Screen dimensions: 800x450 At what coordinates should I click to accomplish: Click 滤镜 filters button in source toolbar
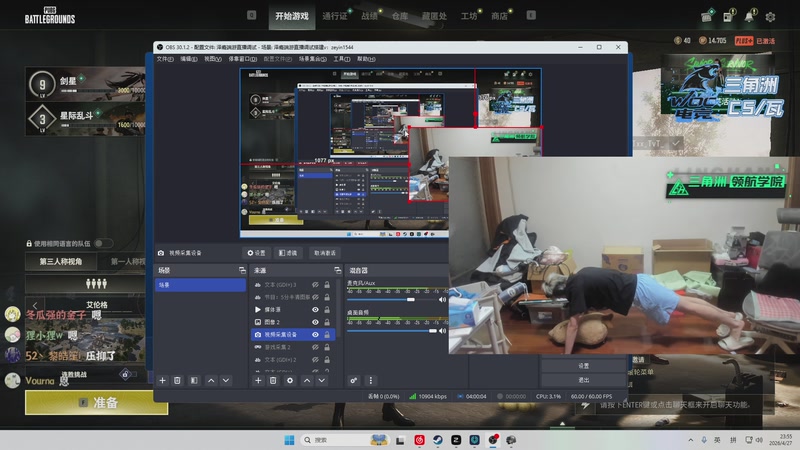pyautogui.click(x=288, y=253)
